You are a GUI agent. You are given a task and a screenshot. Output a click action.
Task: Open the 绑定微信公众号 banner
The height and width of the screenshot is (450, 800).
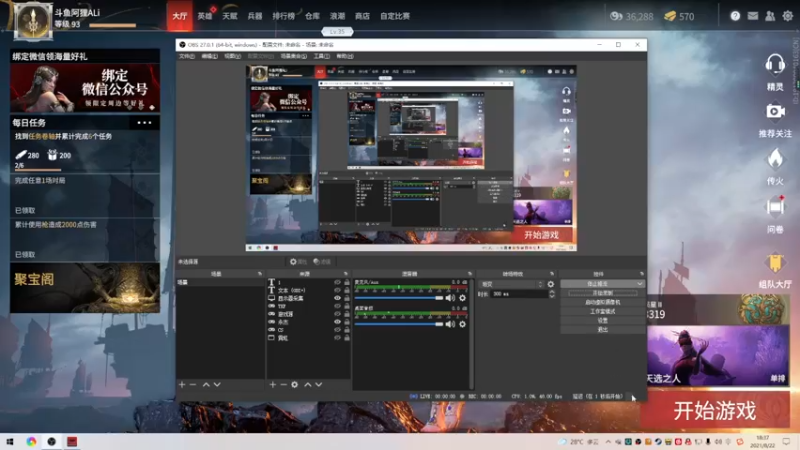tap(85, 88)
